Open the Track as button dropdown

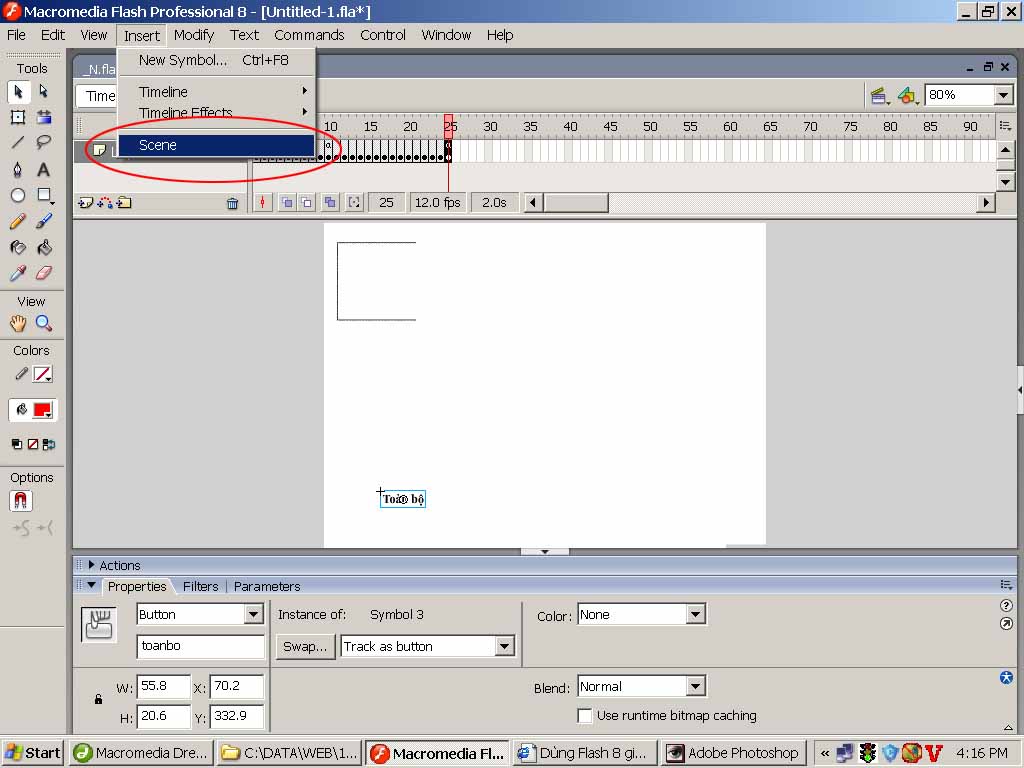point(504,647)
